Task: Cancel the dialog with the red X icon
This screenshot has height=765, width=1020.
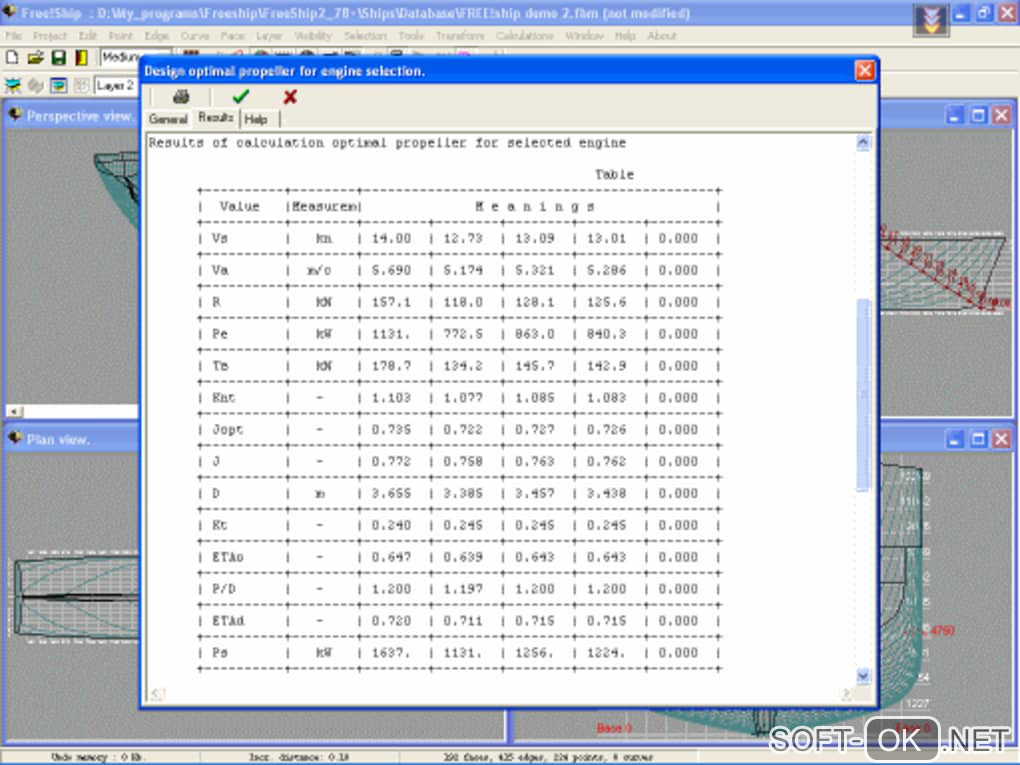Action: coord(290,97)
